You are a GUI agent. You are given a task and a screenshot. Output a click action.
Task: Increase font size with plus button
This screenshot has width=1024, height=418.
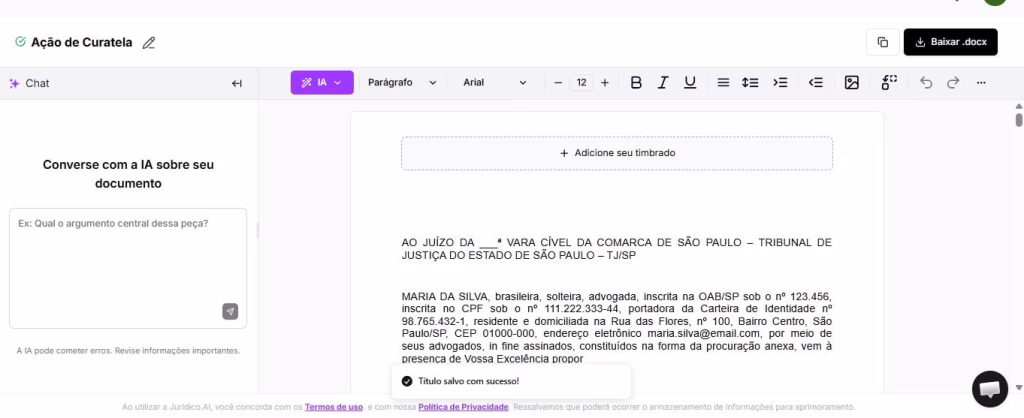pos(605,83)
